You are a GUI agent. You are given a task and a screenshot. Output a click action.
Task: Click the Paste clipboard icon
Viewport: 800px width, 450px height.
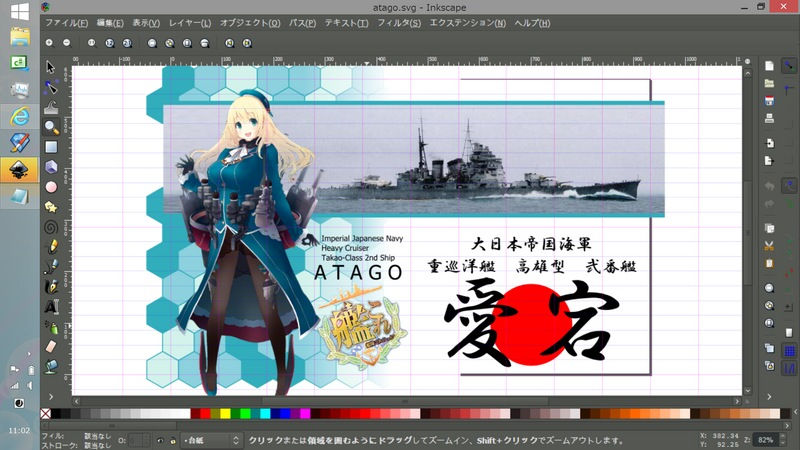point(769,263)
